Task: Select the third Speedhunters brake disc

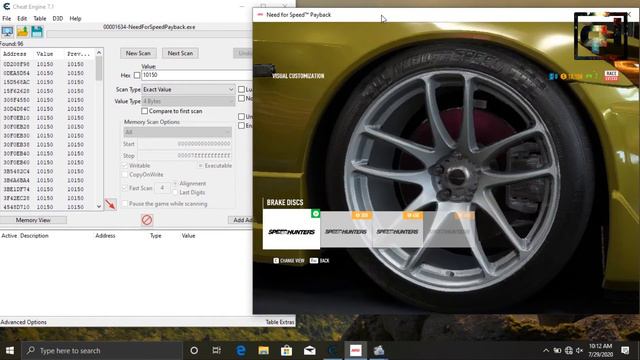Action: tap(398, 230)
